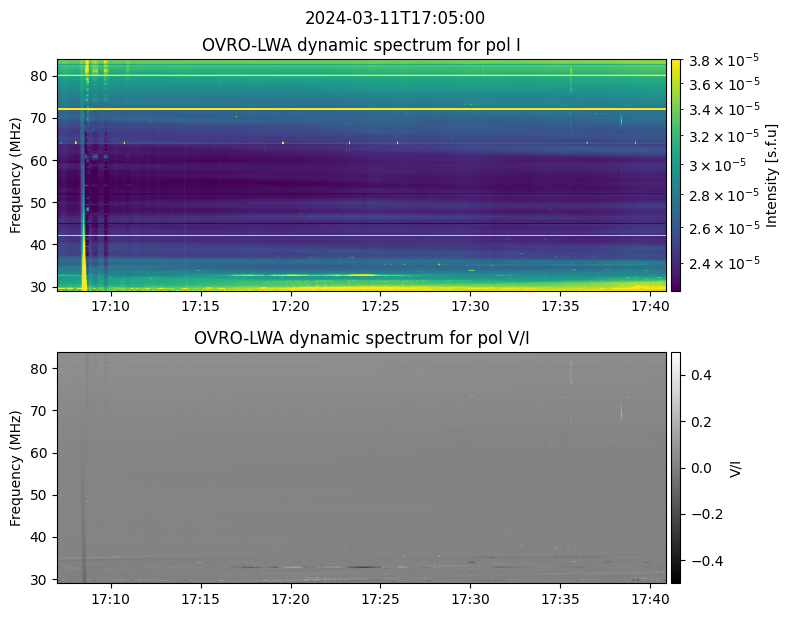This screenshot has width=789, height=617.
Task: Click the dark vertical streak in V/I plot
Action: click(x=85, y=467)
